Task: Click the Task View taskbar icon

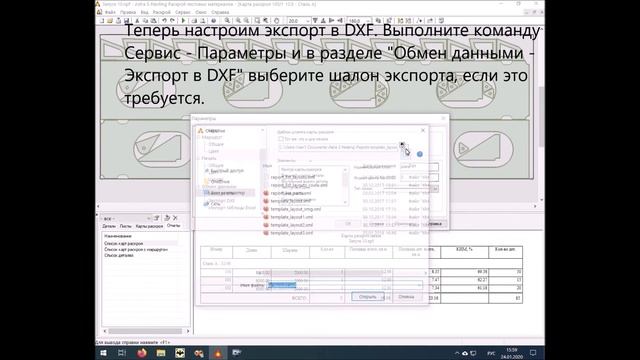Action: coord(122,353)
